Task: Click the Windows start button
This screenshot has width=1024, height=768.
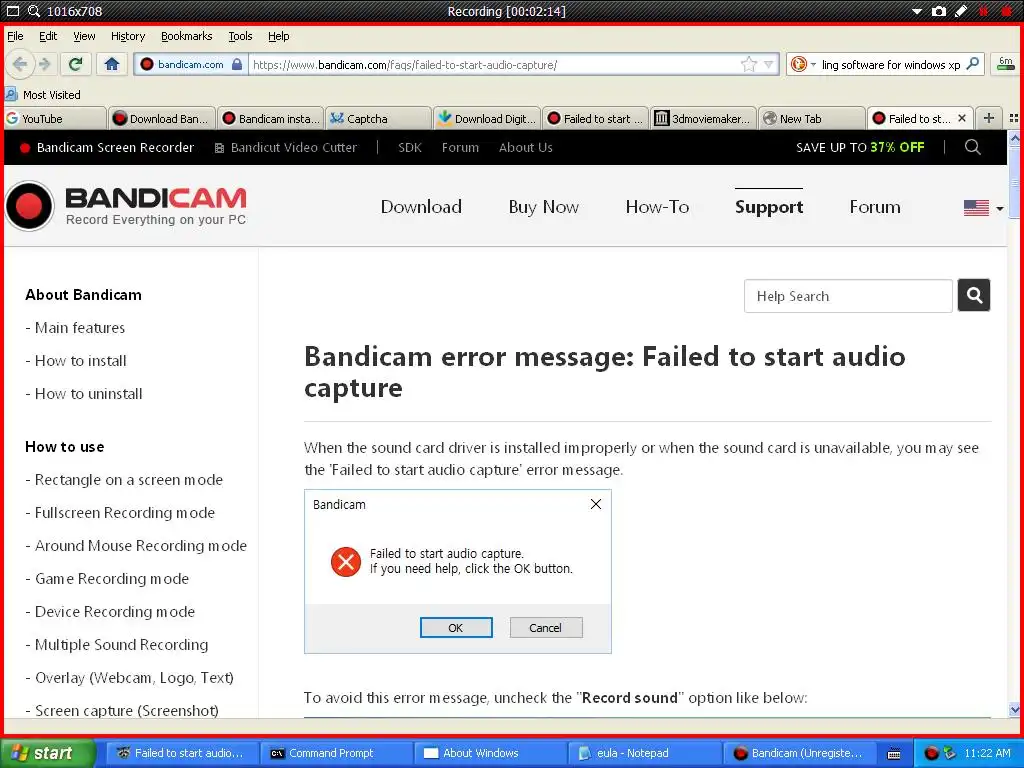Action: (48, 753)
